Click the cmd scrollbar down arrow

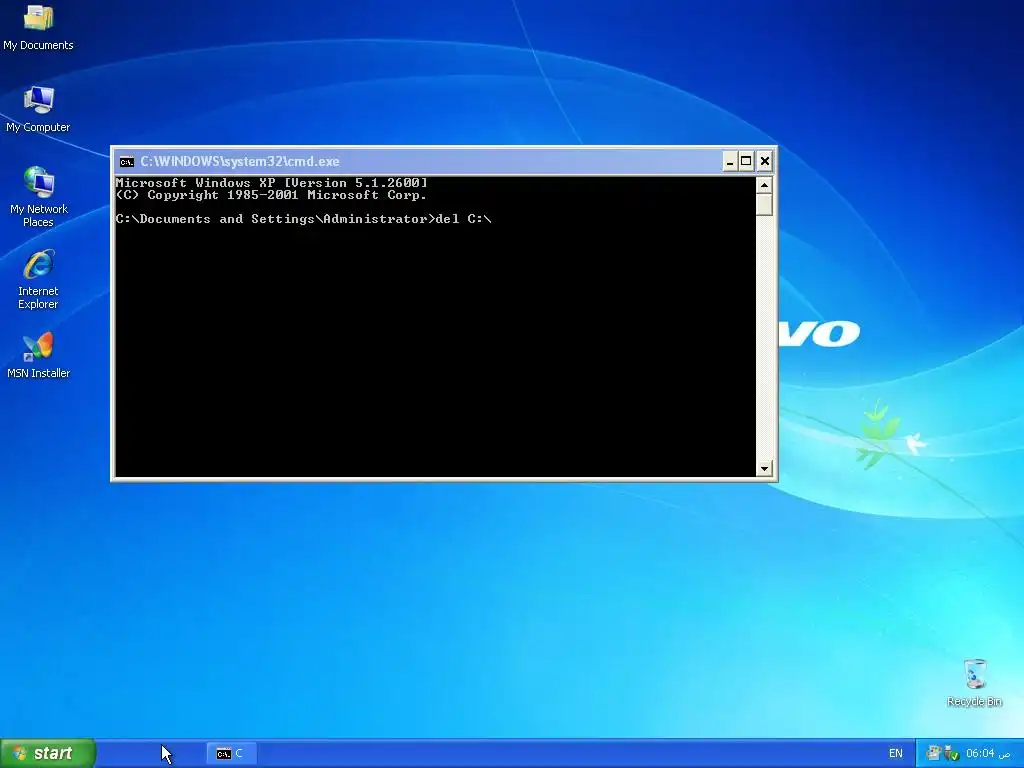(x=764, y=468)
